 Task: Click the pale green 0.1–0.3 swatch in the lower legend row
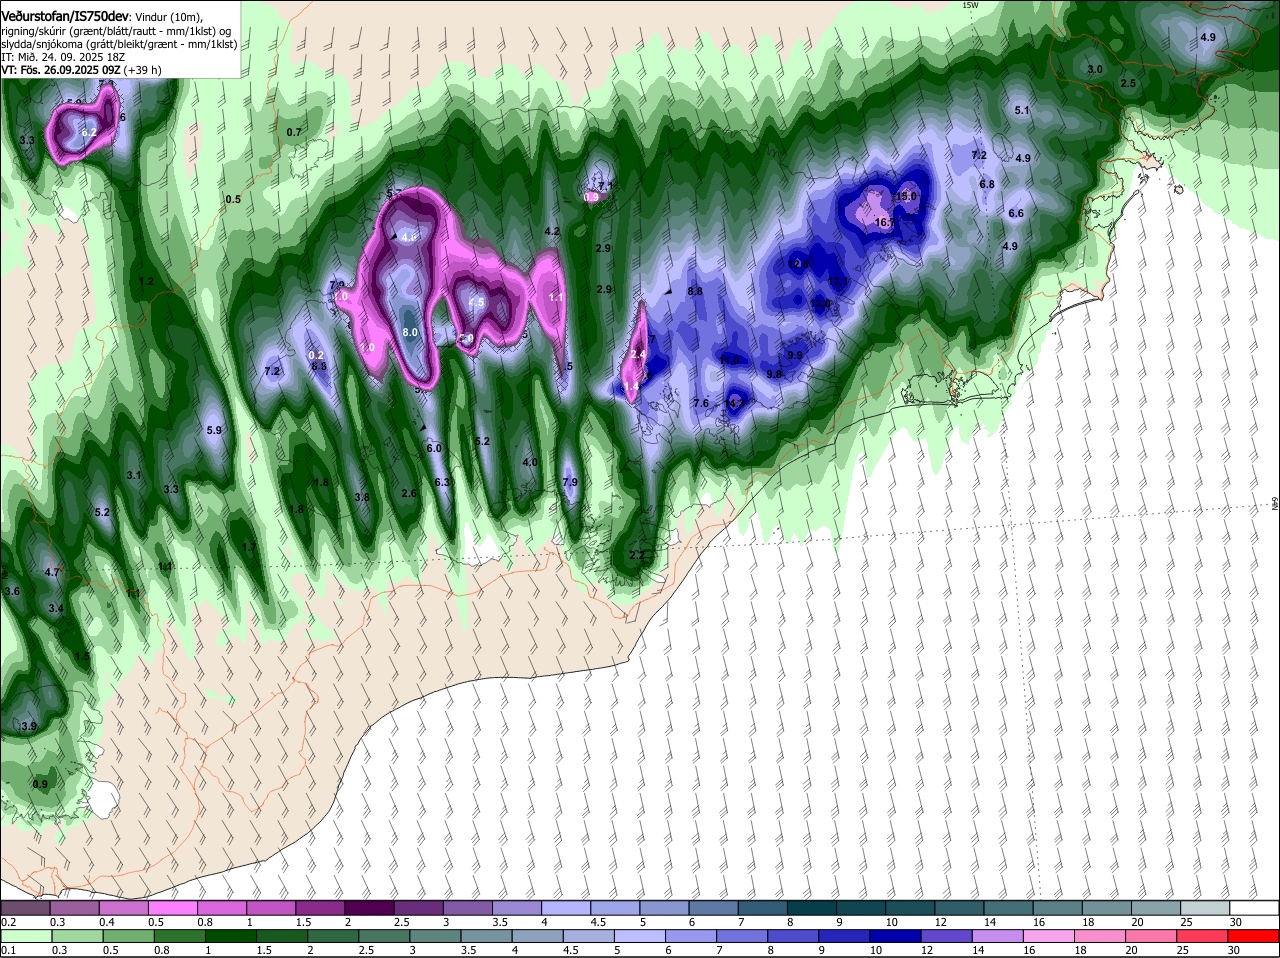[25, 936]
